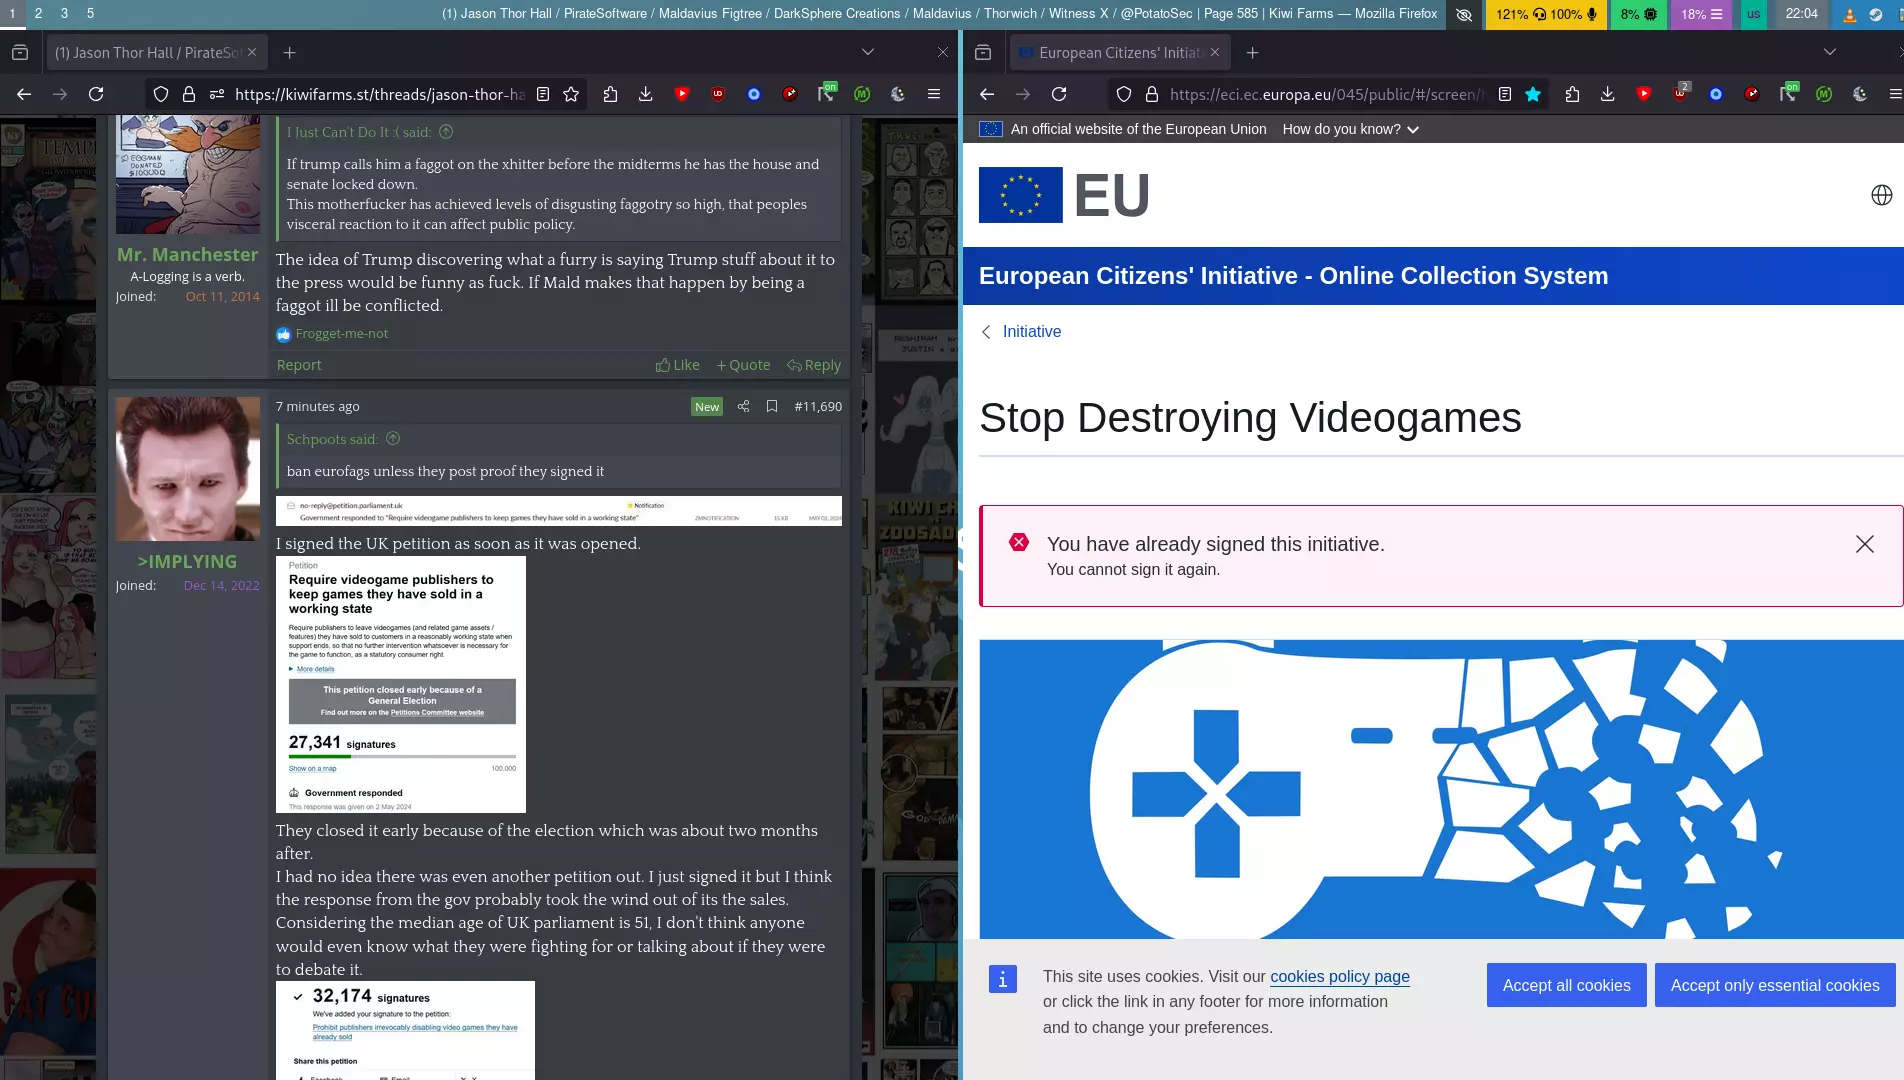Open the language globe selector on EU page

pyautogui.click(x=1882, y=195)
